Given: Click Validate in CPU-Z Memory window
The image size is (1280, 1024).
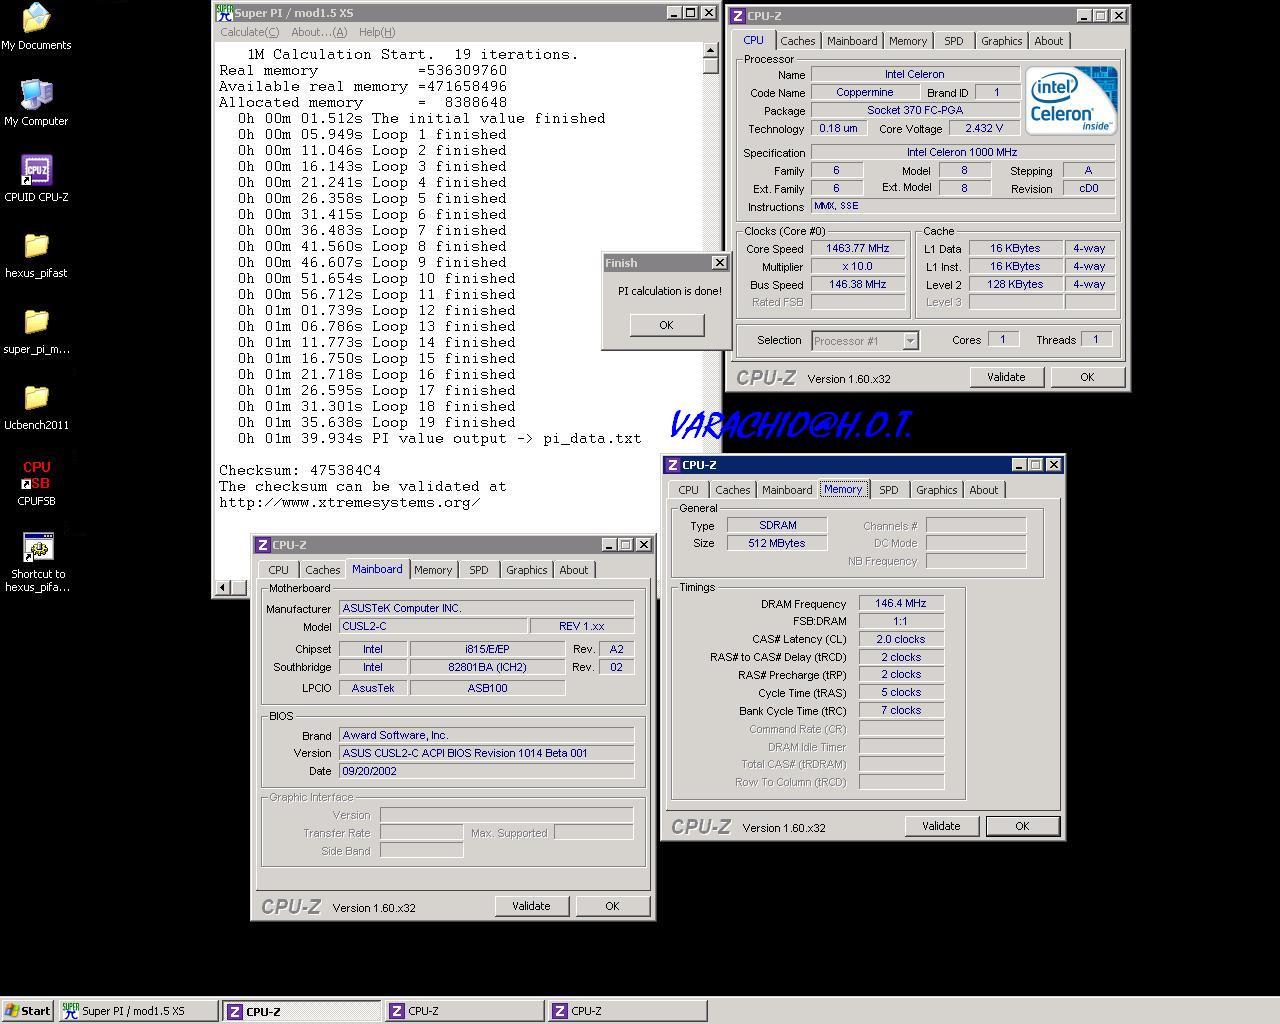Looking at the screenshot, I should (x=941, y=826).
